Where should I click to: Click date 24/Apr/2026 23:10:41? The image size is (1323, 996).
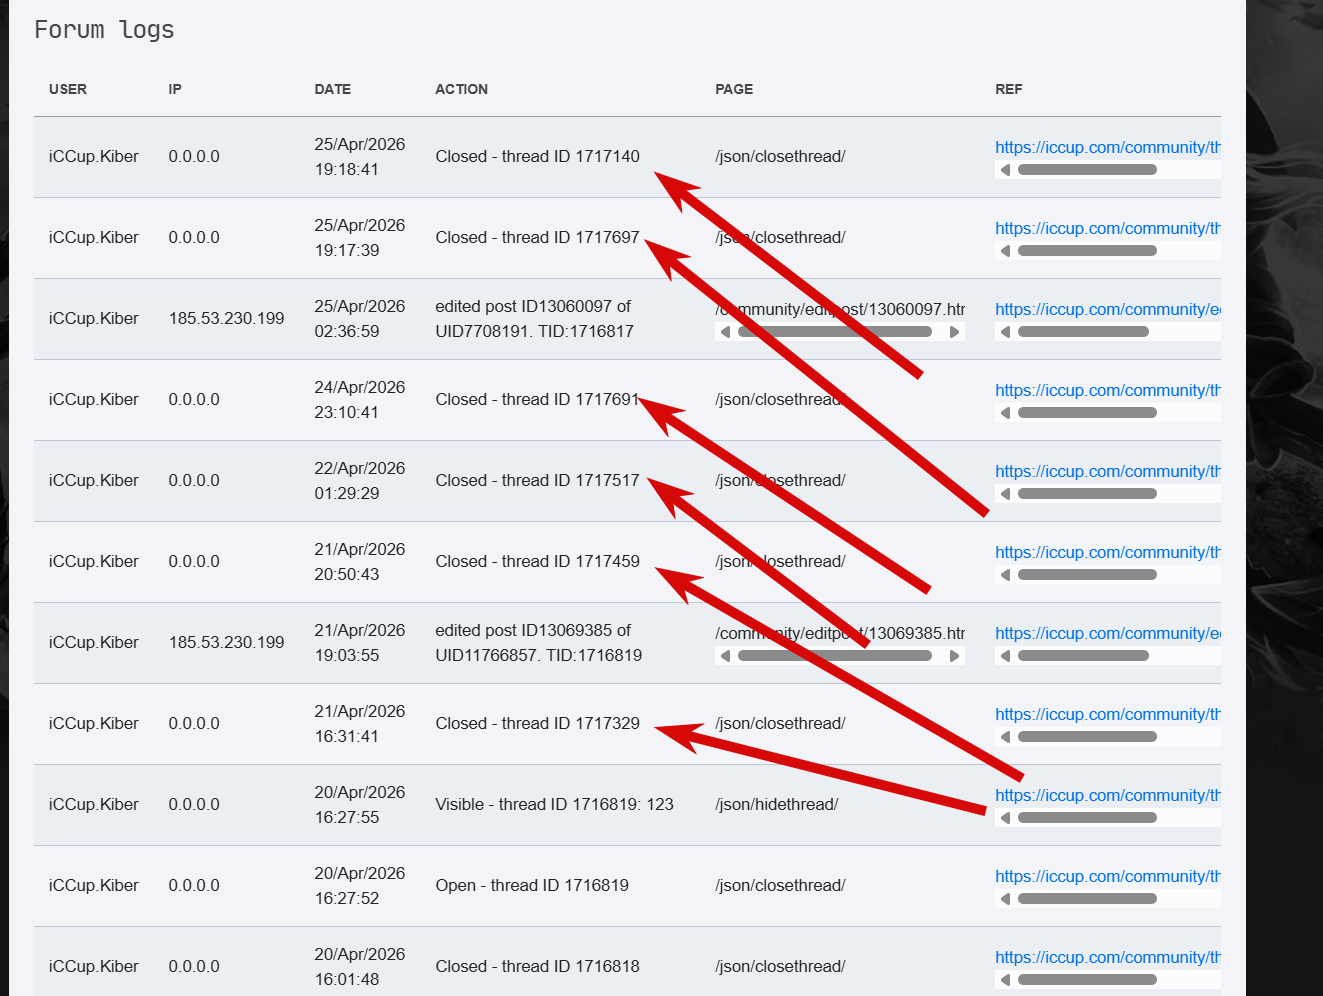coord(360,400)
